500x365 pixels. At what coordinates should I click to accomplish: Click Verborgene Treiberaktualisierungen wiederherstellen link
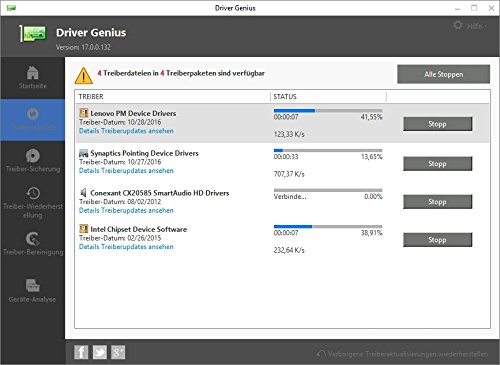click(x=403, y=354)
